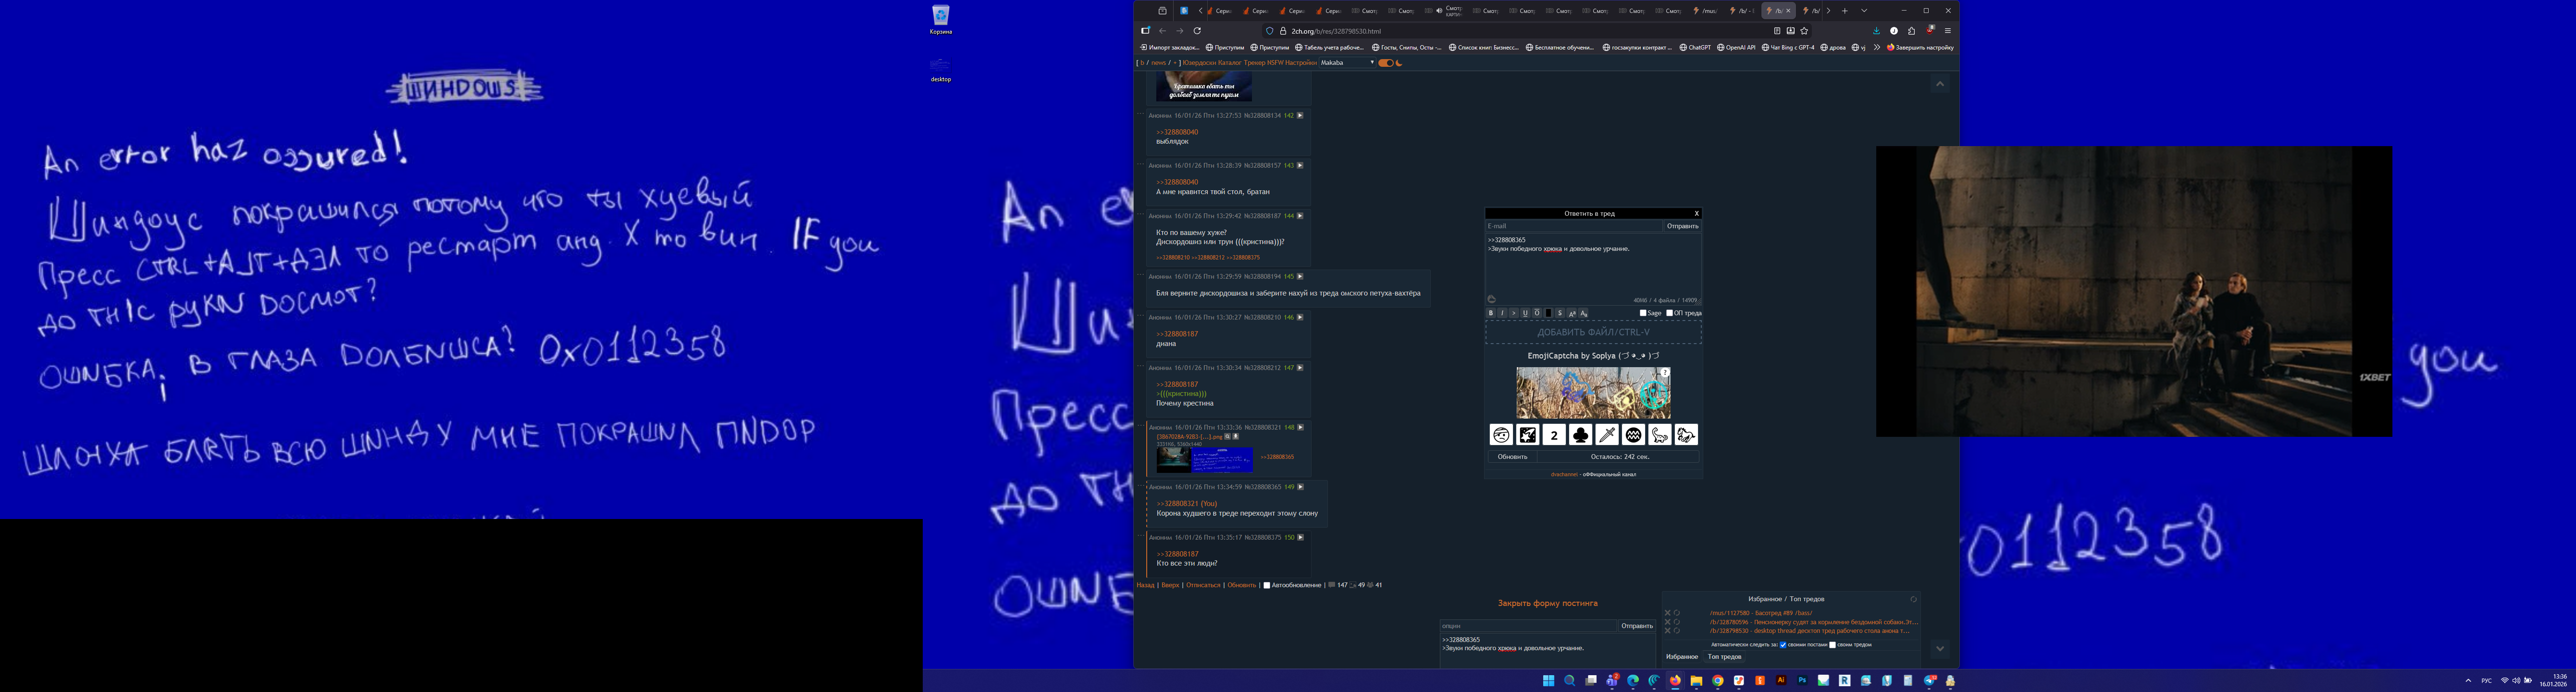Show more bookmarks overflow chevron
The image size is (2576, 692).
point(1877,47)
